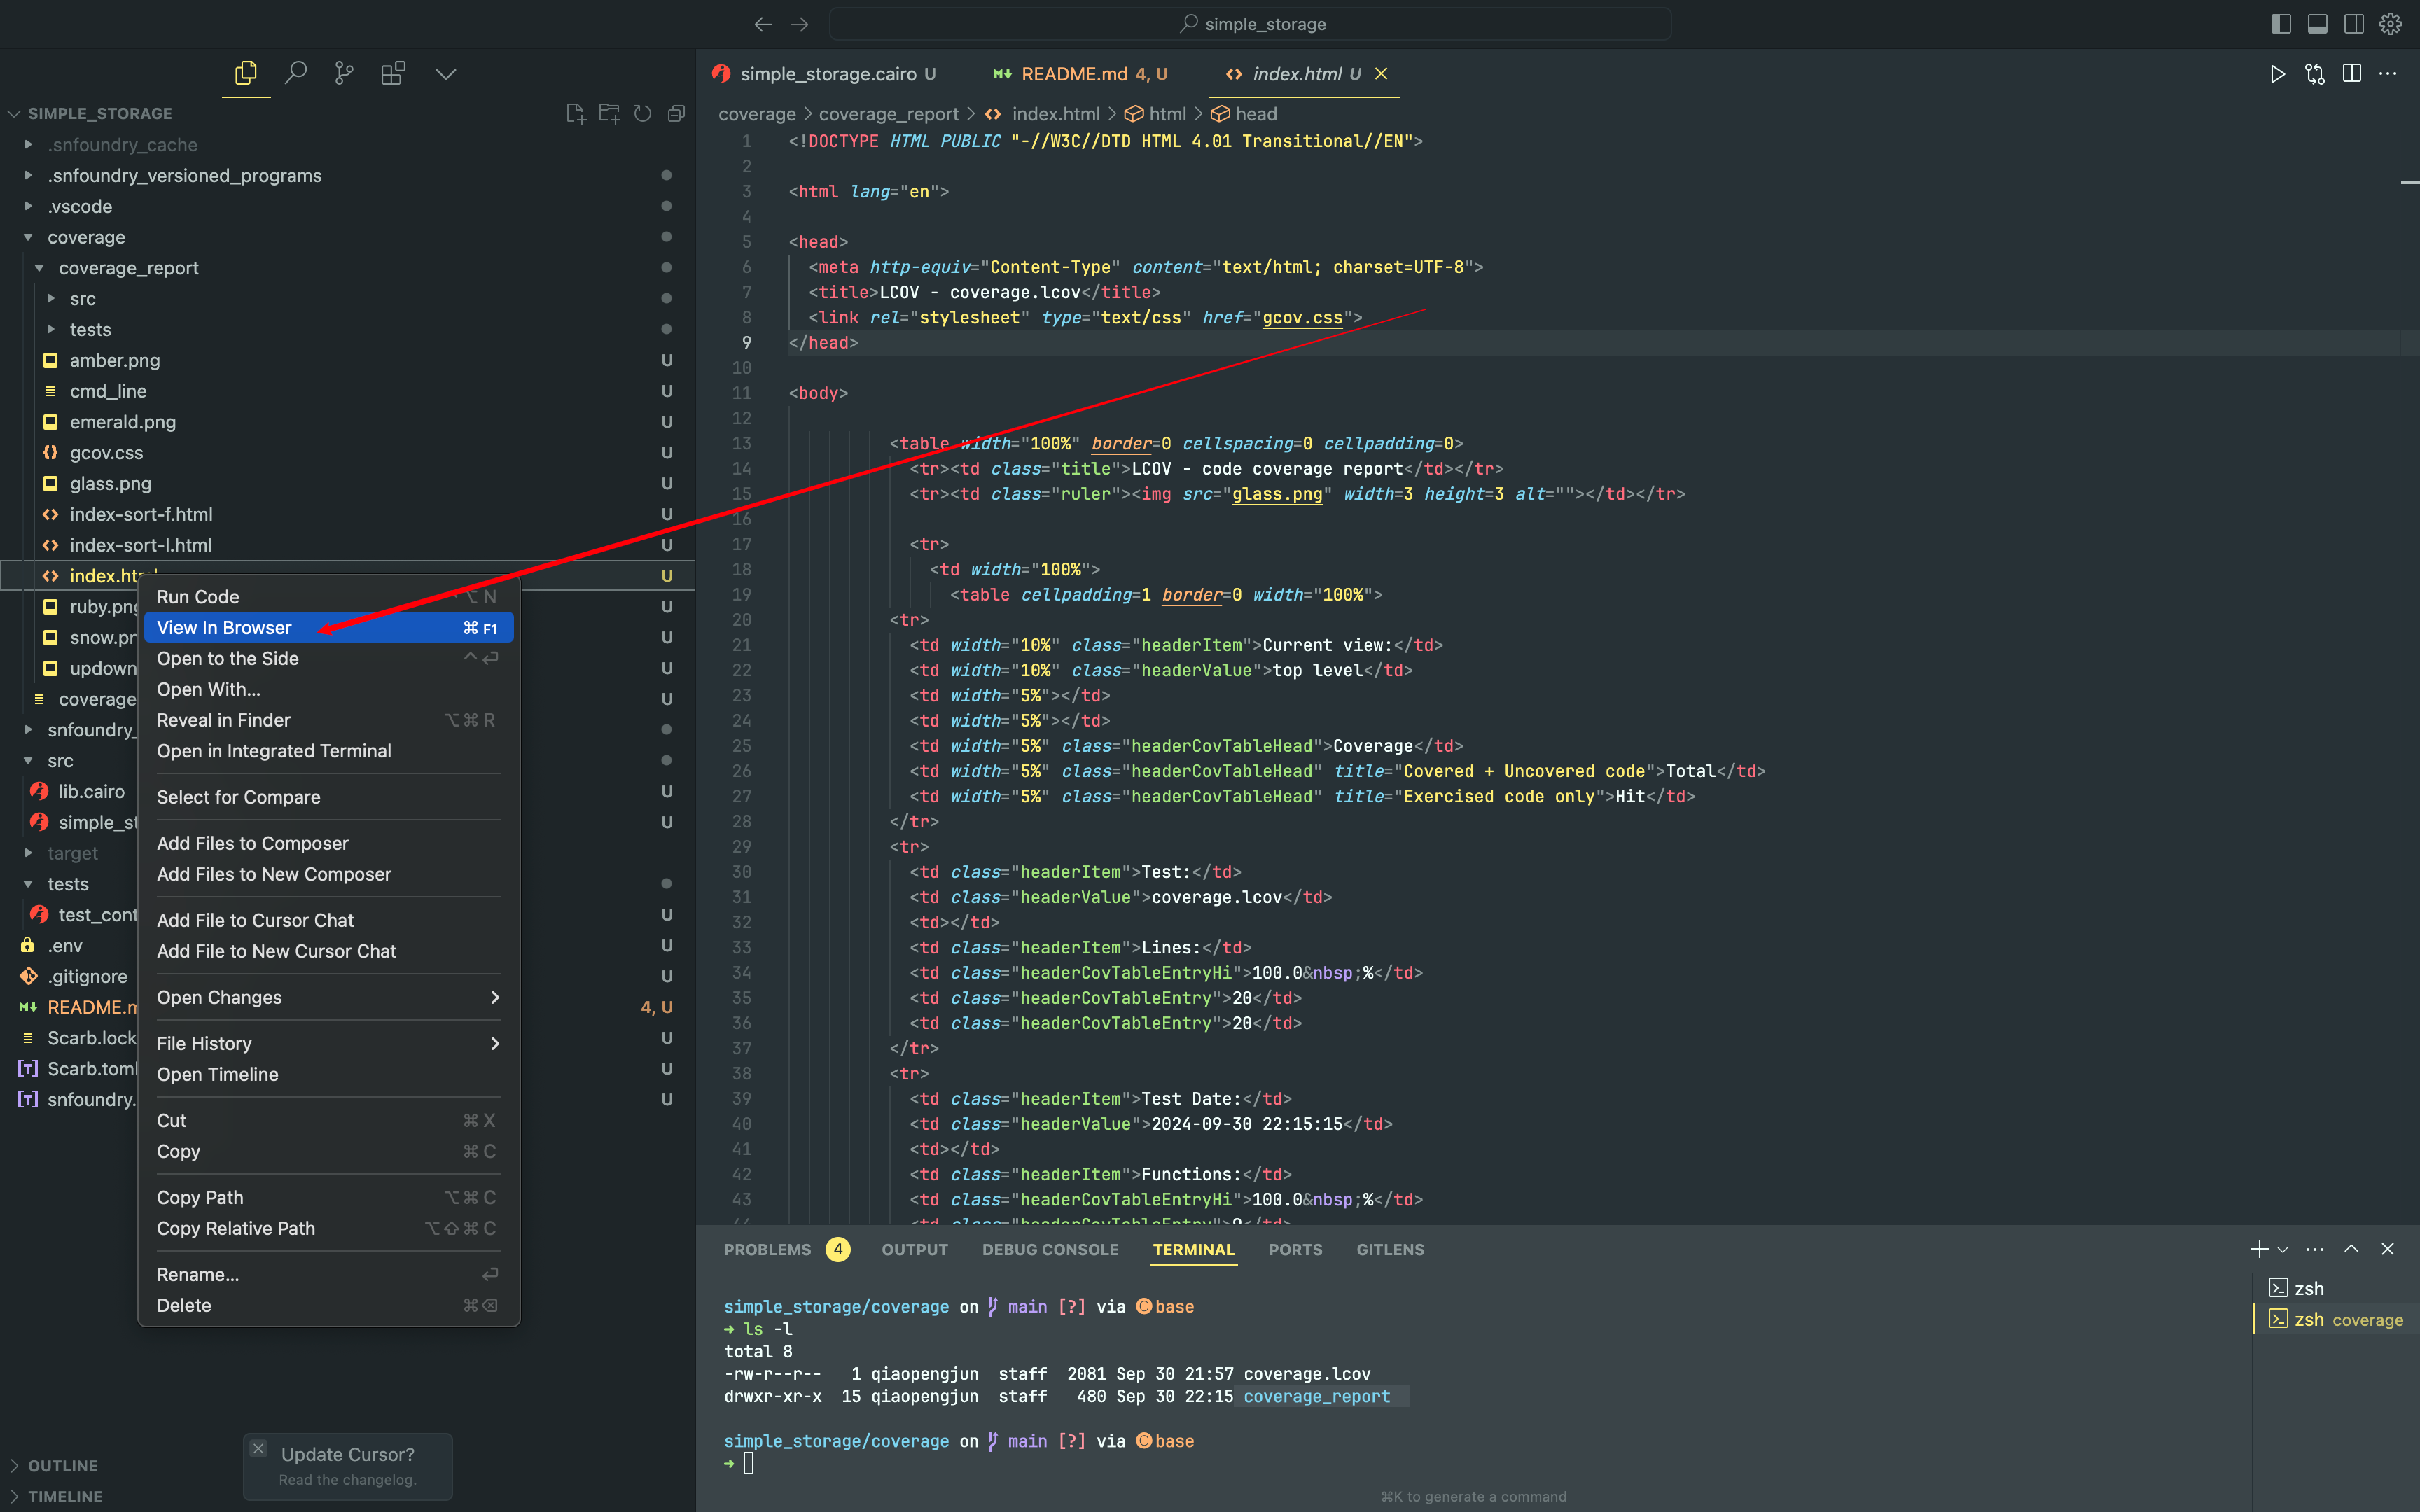Expand the Open Changes submenu
This screenshot has width=2420, height=1512.
pos(328,997)
